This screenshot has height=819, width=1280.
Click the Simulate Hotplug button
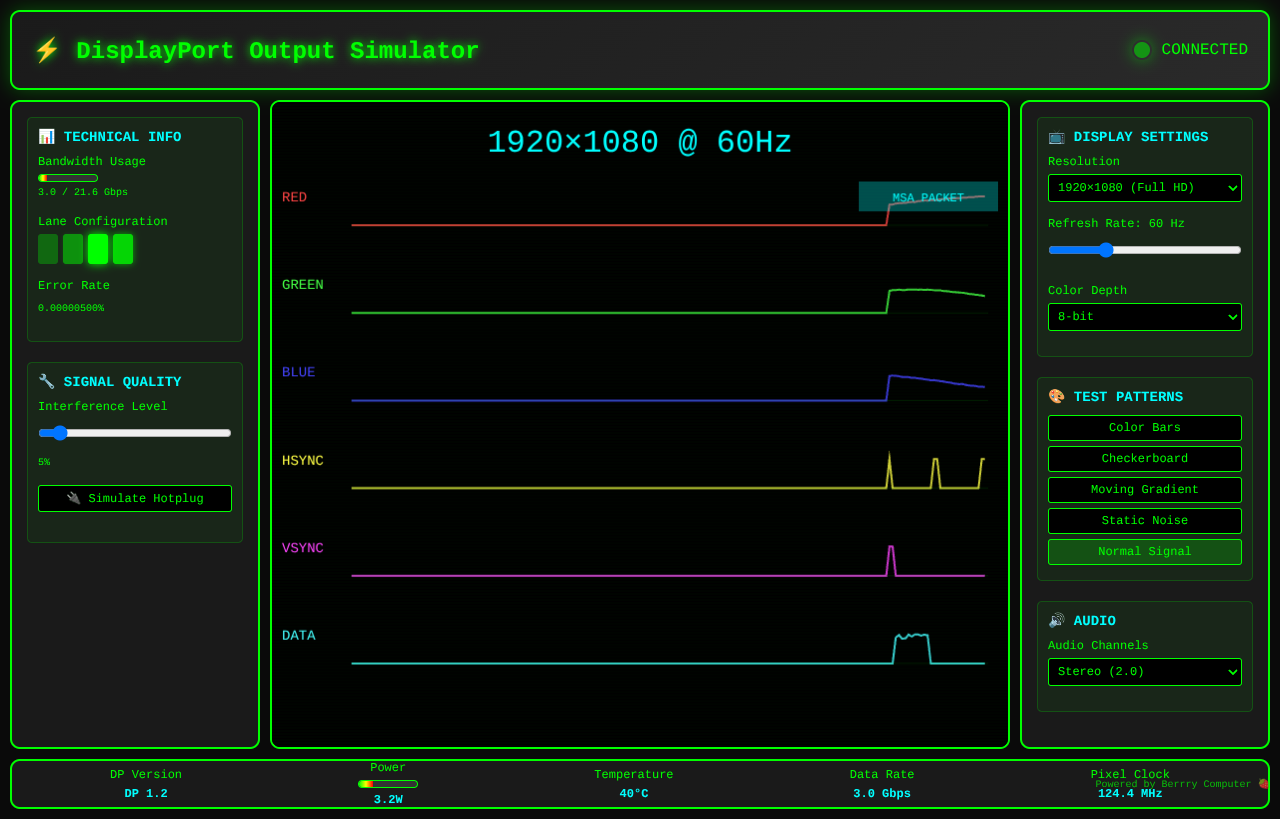tap(135, 498)
